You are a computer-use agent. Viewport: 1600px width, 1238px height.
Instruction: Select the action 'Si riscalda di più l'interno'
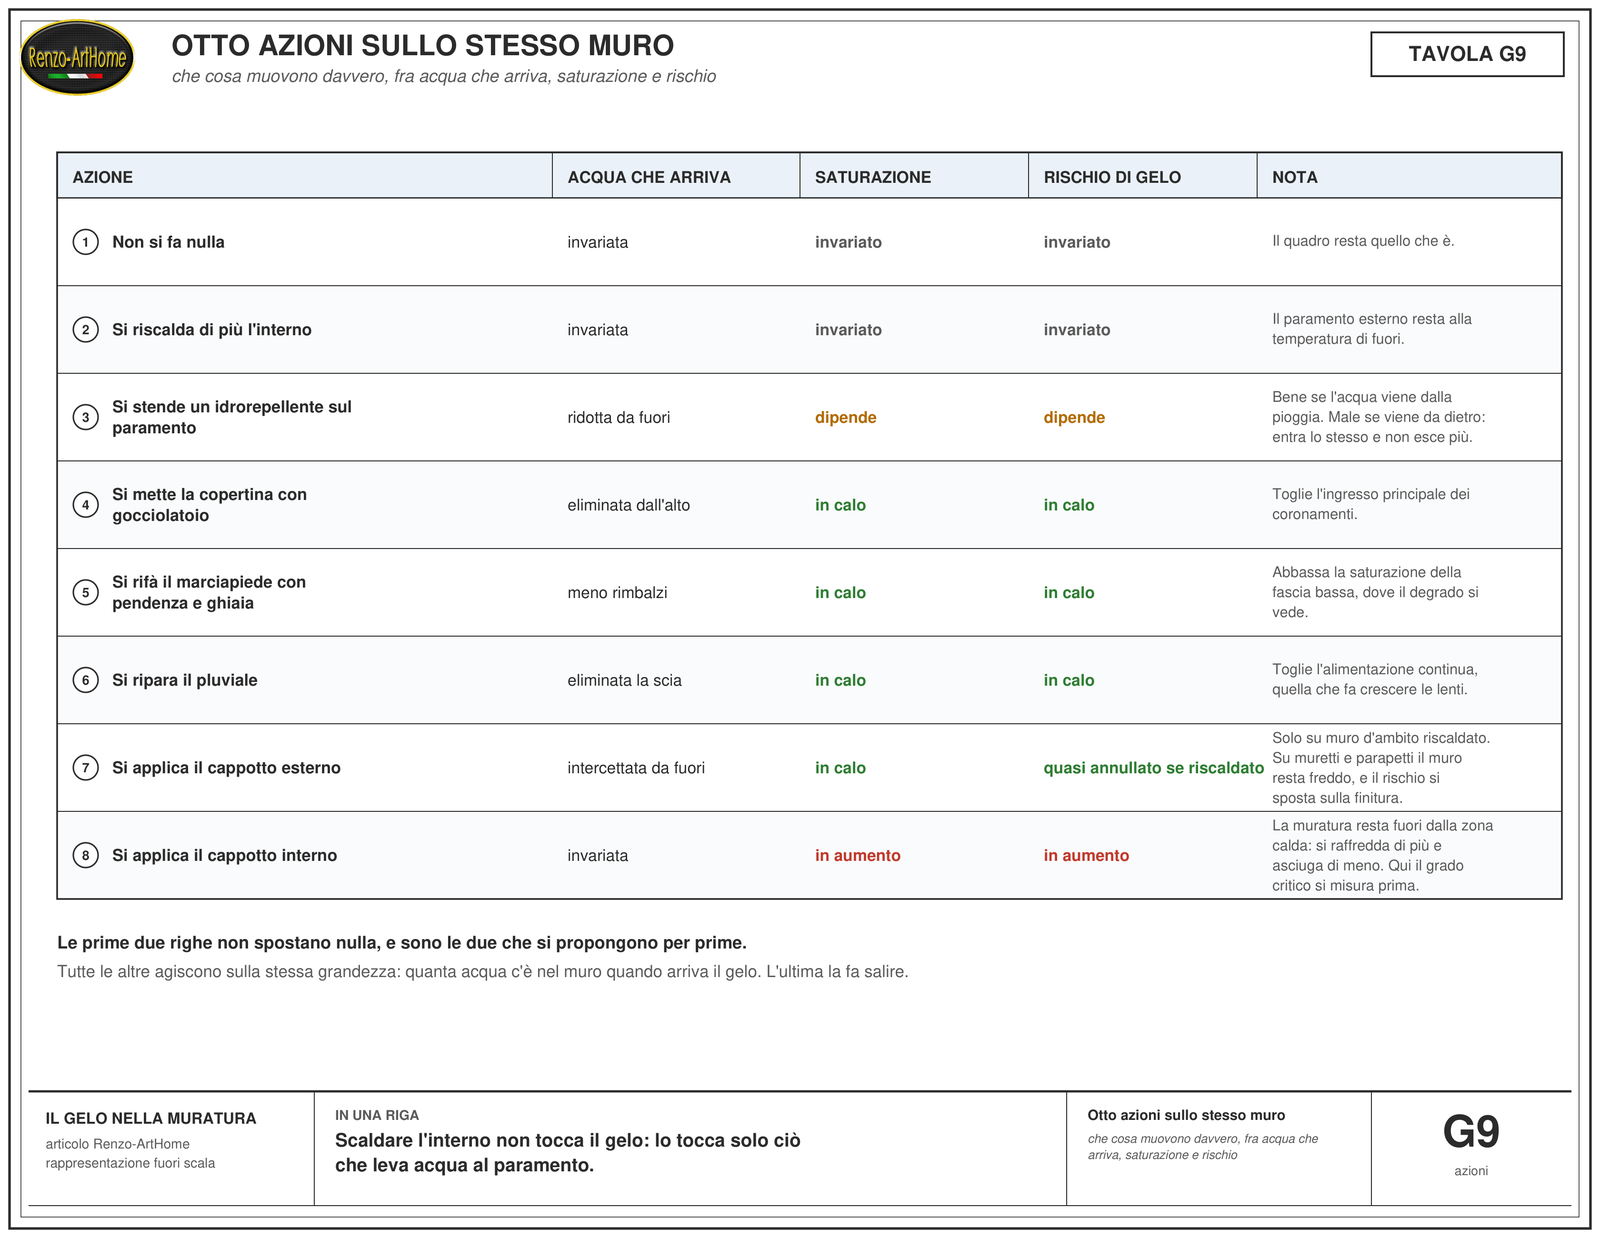click(212, 330)
